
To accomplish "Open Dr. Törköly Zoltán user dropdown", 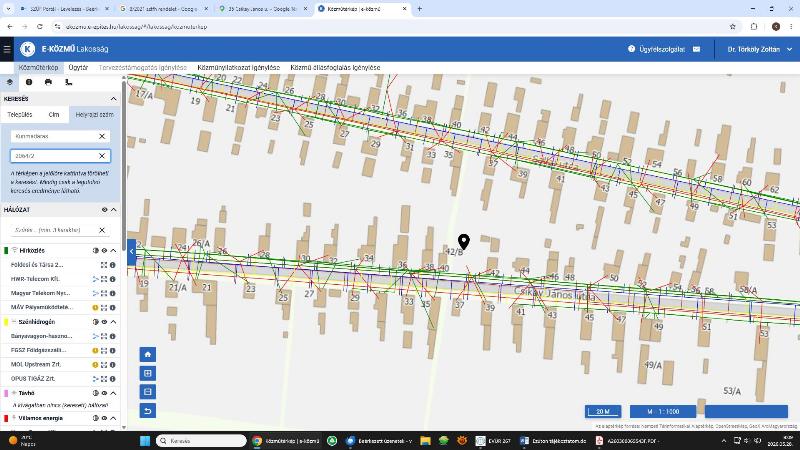I will (x=759, y=49).
